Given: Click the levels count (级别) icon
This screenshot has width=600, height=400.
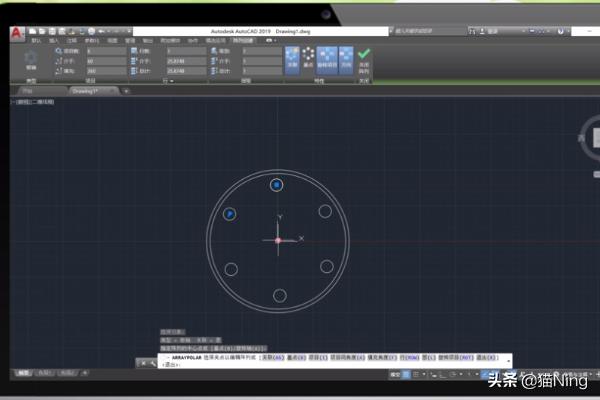Looking at the screenshot, I should point(214,51).
